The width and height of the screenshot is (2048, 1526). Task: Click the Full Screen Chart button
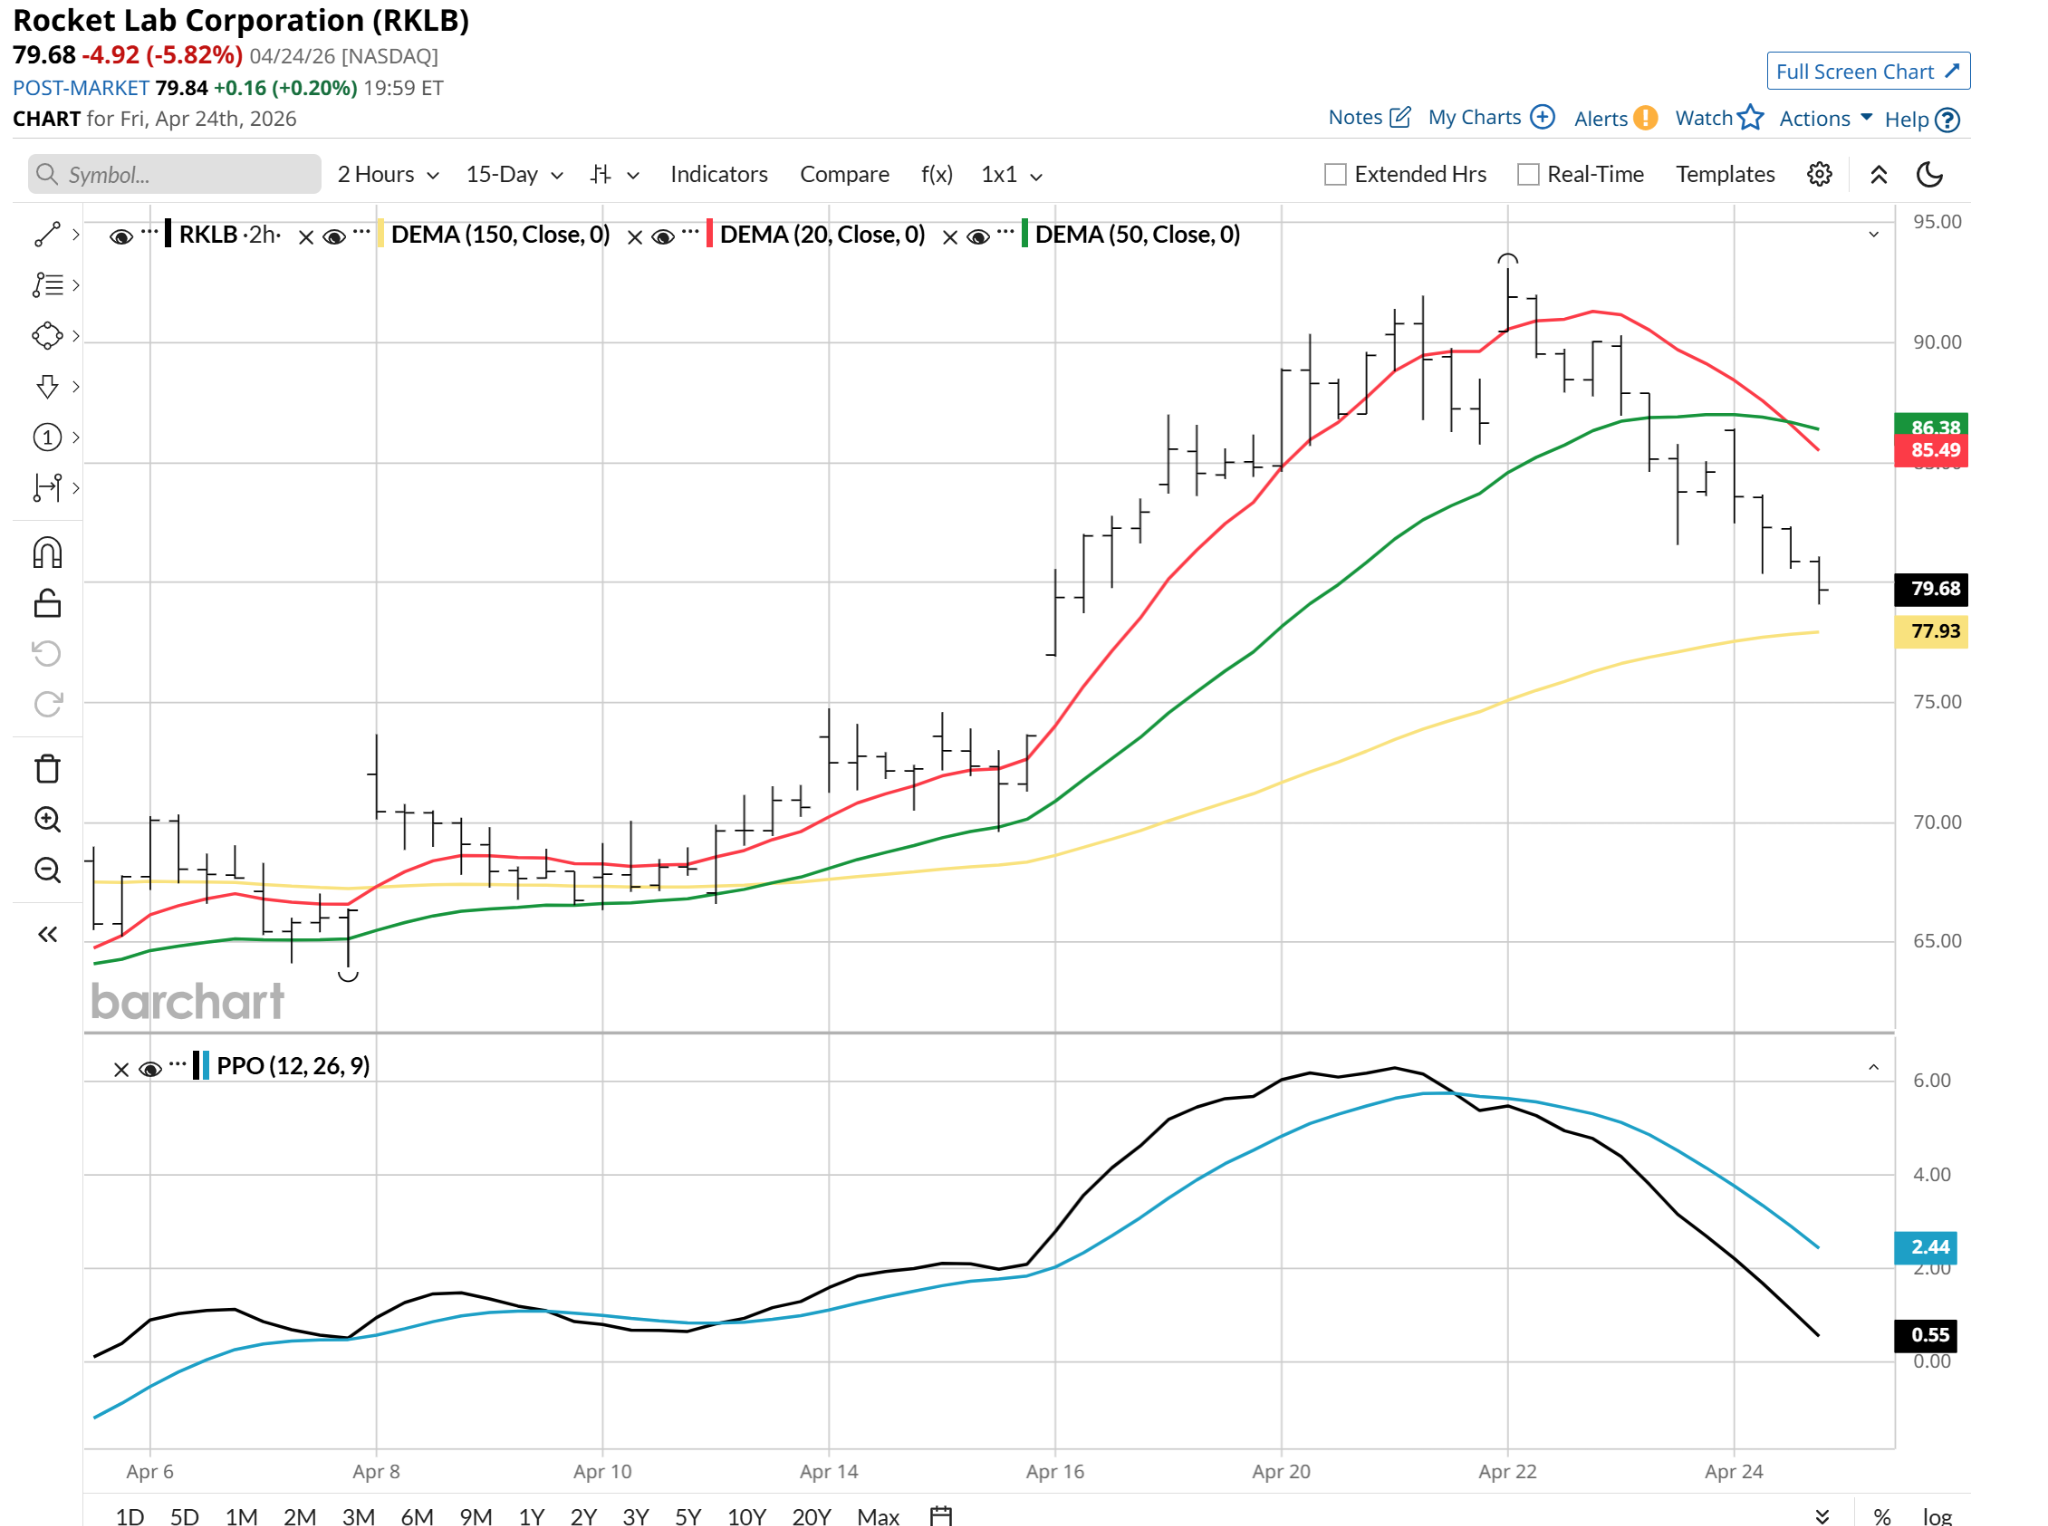click(x=1867, y=71)
